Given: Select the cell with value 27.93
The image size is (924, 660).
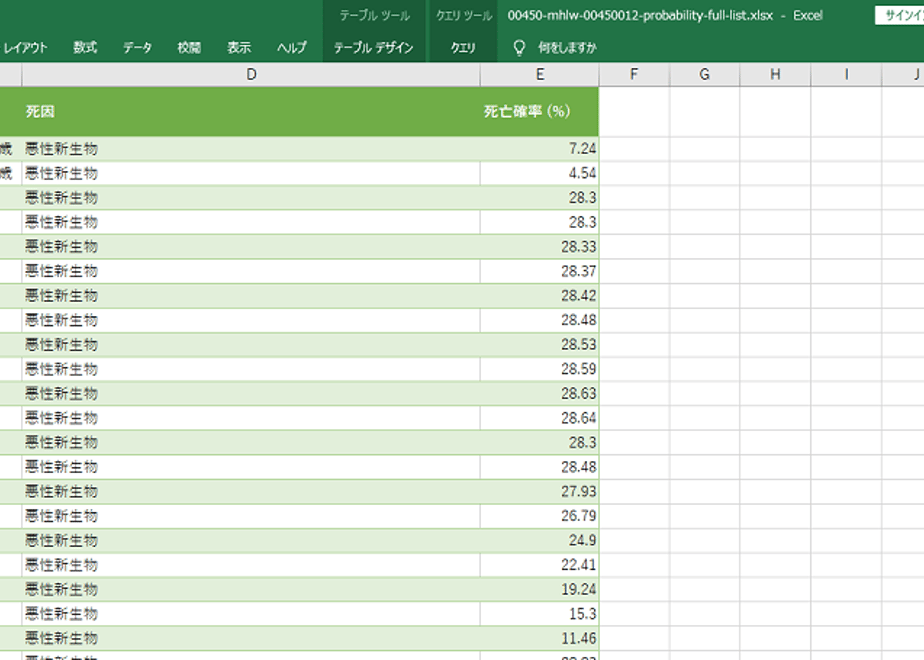Looking at the screenshot, I should [x=540, y=491].
